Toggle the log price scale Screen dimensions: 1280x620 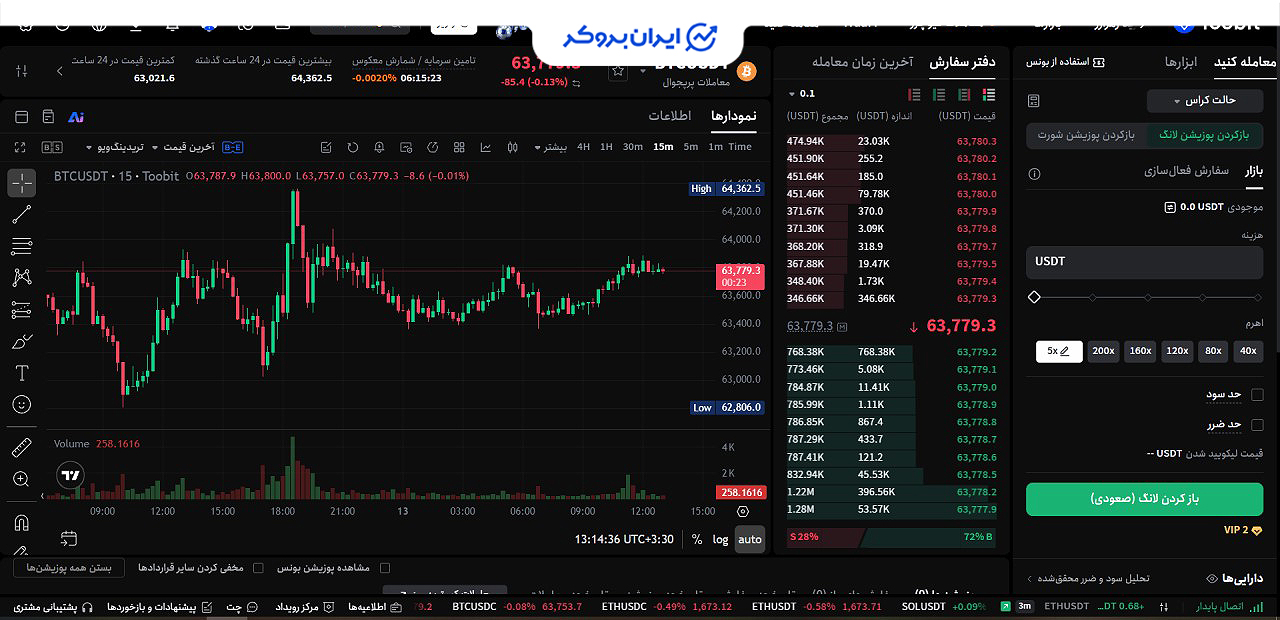tap(721, 539)
